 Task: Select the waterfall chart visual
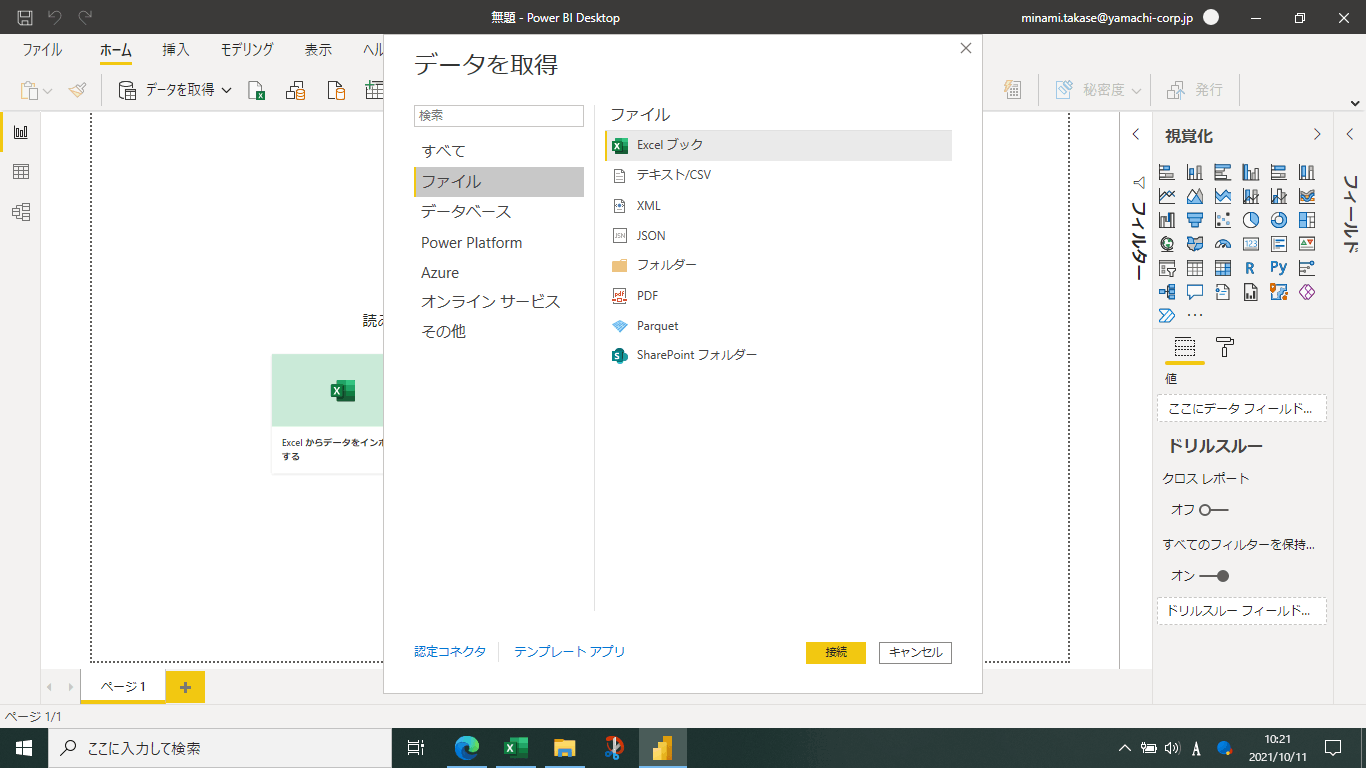point(1167,220)
